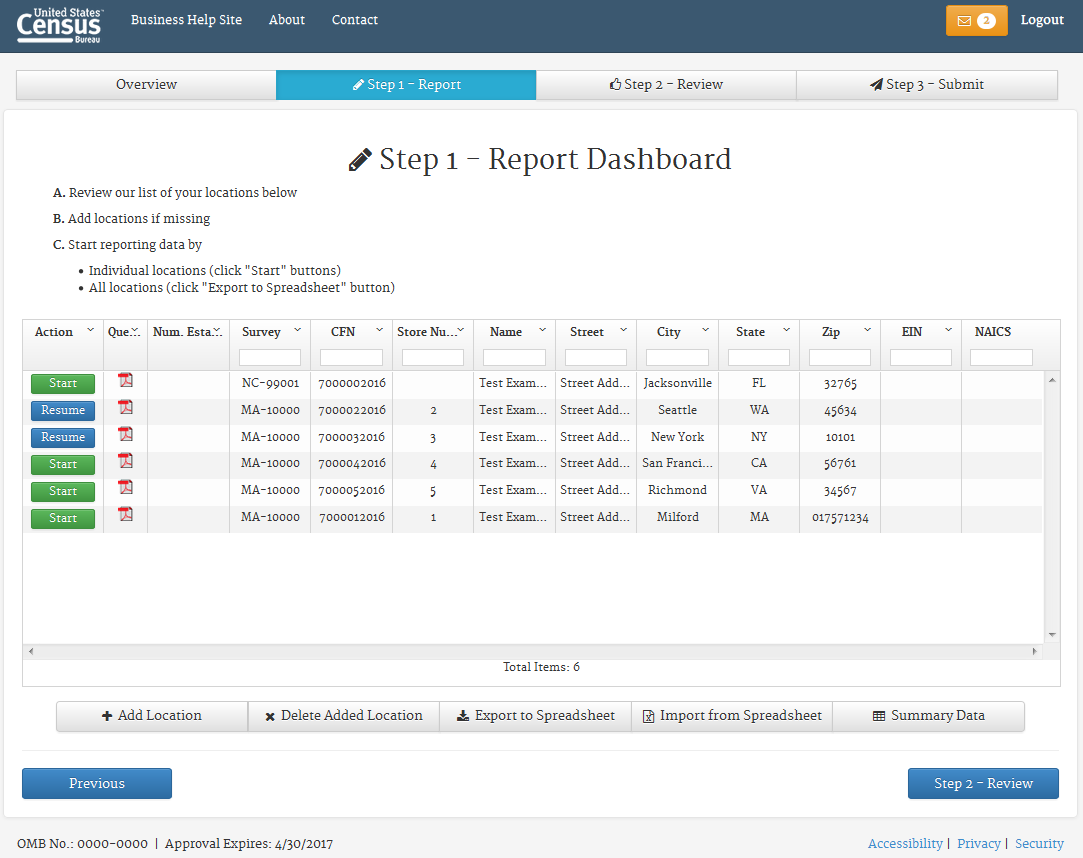Select the Step 1 - Report tab
This screenshot has height=858, width=1083.
pyautogui.click(x=406, y=85)
